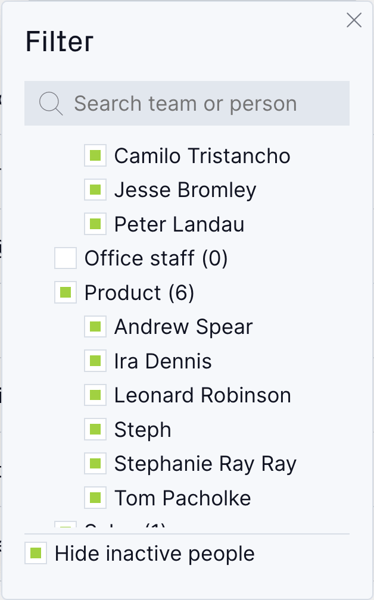Click the Hide inactive people label
Image resolution: width=374 pixels, height=600 pixels.
(x=155, y=554)
